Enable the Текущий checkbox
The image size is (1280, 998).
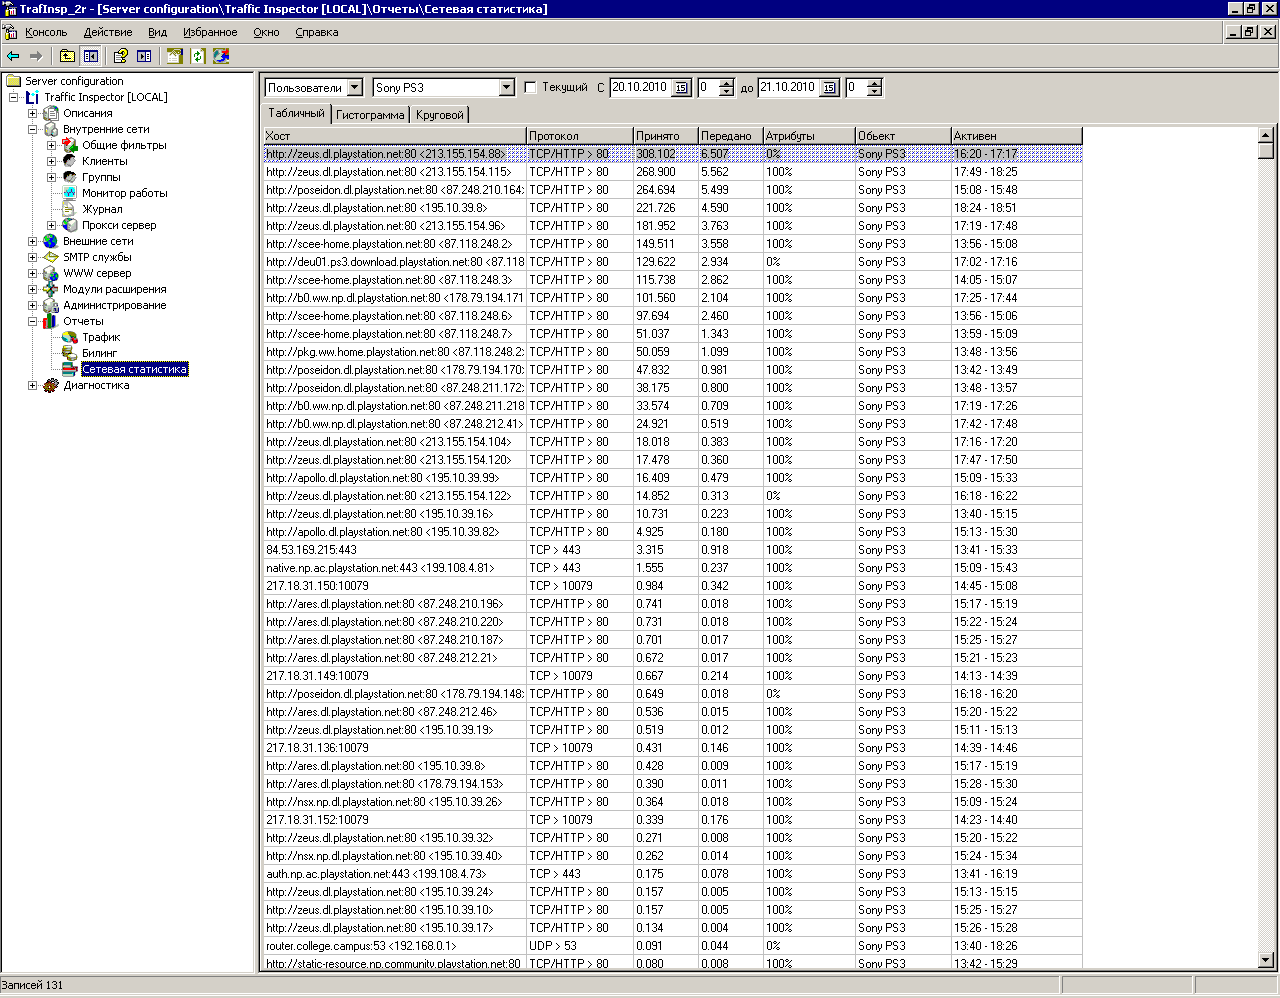click(x=531, y=88)
